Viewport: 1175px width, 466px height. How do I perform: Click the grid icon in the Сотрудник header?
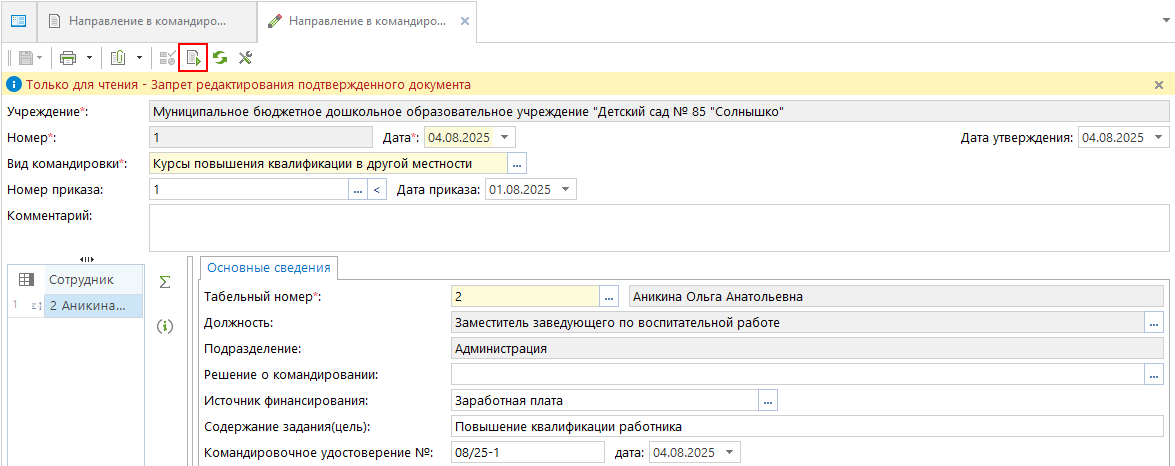tap(26, 280)
